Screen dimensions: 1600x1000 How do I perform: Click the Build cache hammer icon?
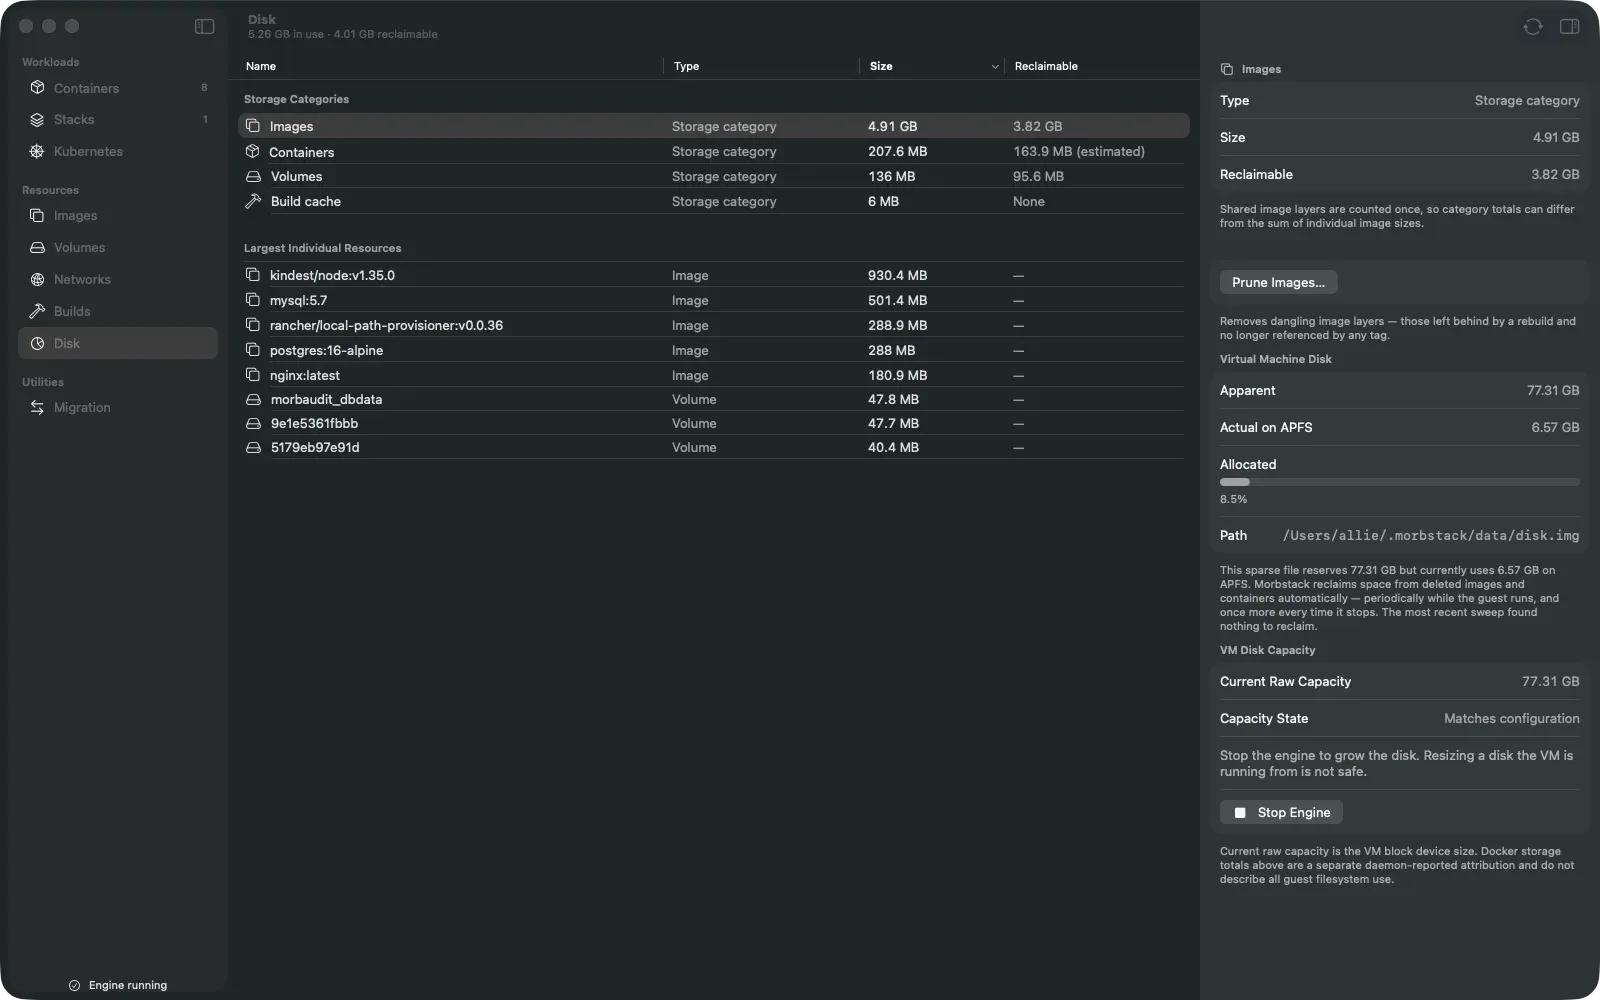coord(253,201)
